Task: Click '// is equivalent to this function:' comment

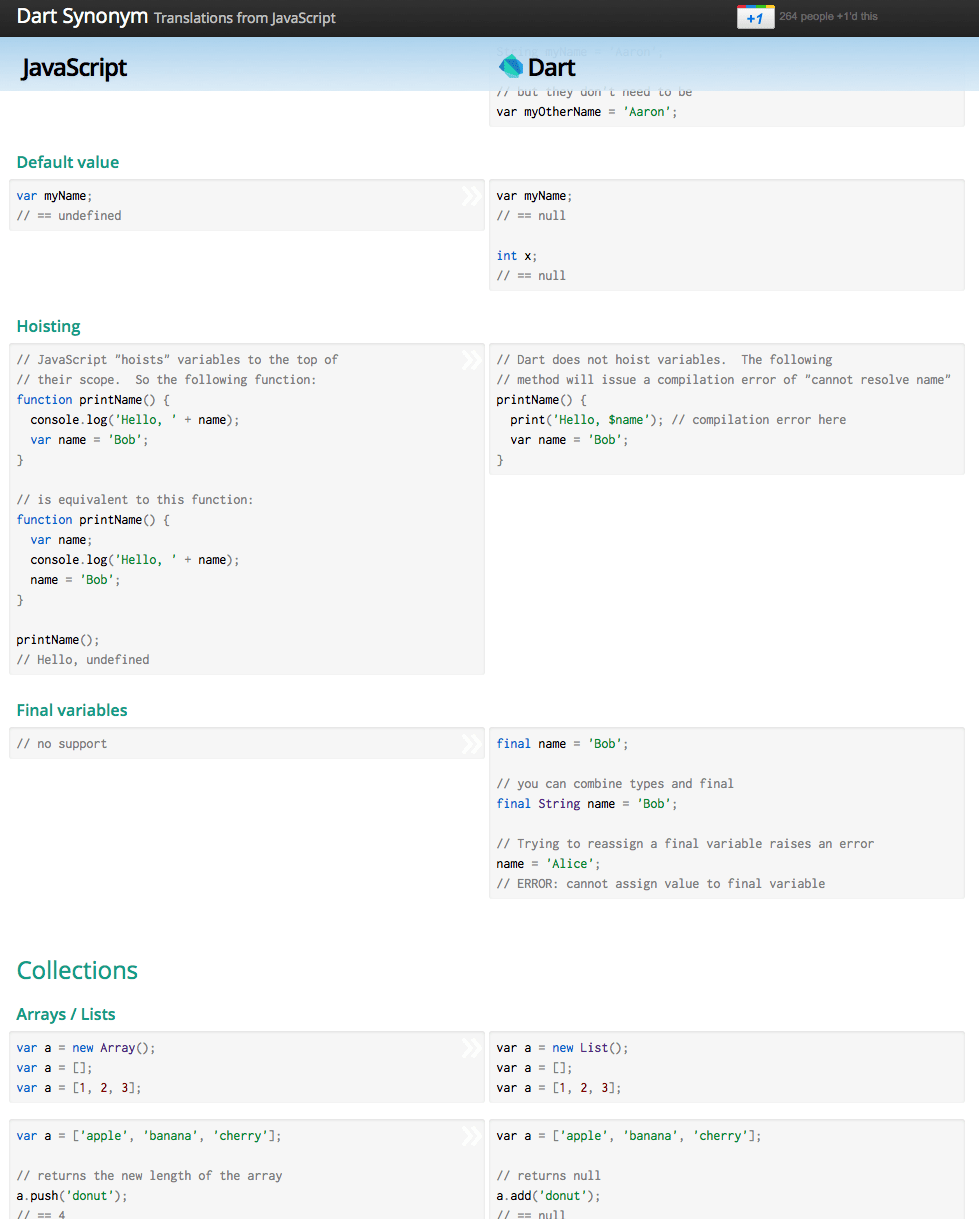Action: click(135, 500)
